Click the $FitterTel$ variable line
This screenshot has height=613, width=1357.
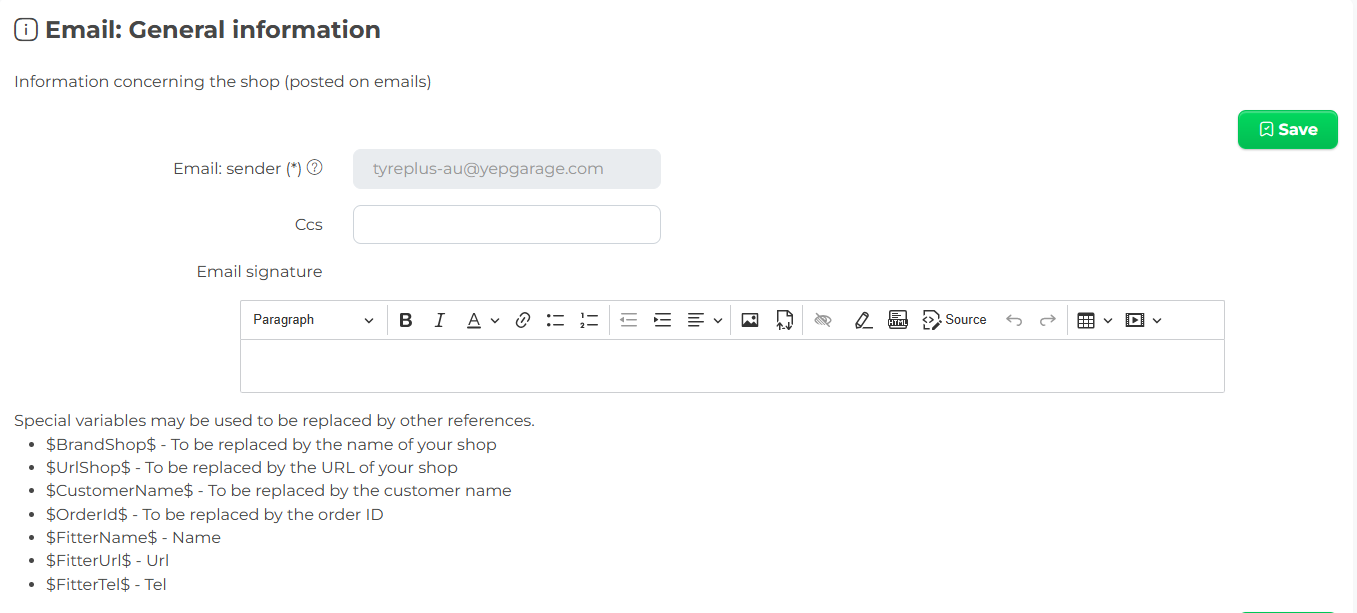(x=106, y=584)
